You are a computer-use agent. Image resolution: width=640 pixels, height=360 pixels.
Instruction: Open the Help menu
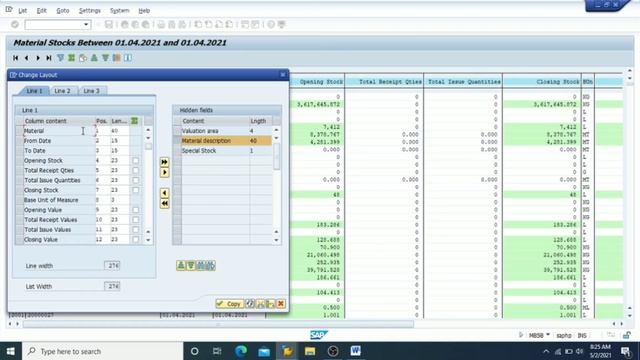tap(144, 11)
